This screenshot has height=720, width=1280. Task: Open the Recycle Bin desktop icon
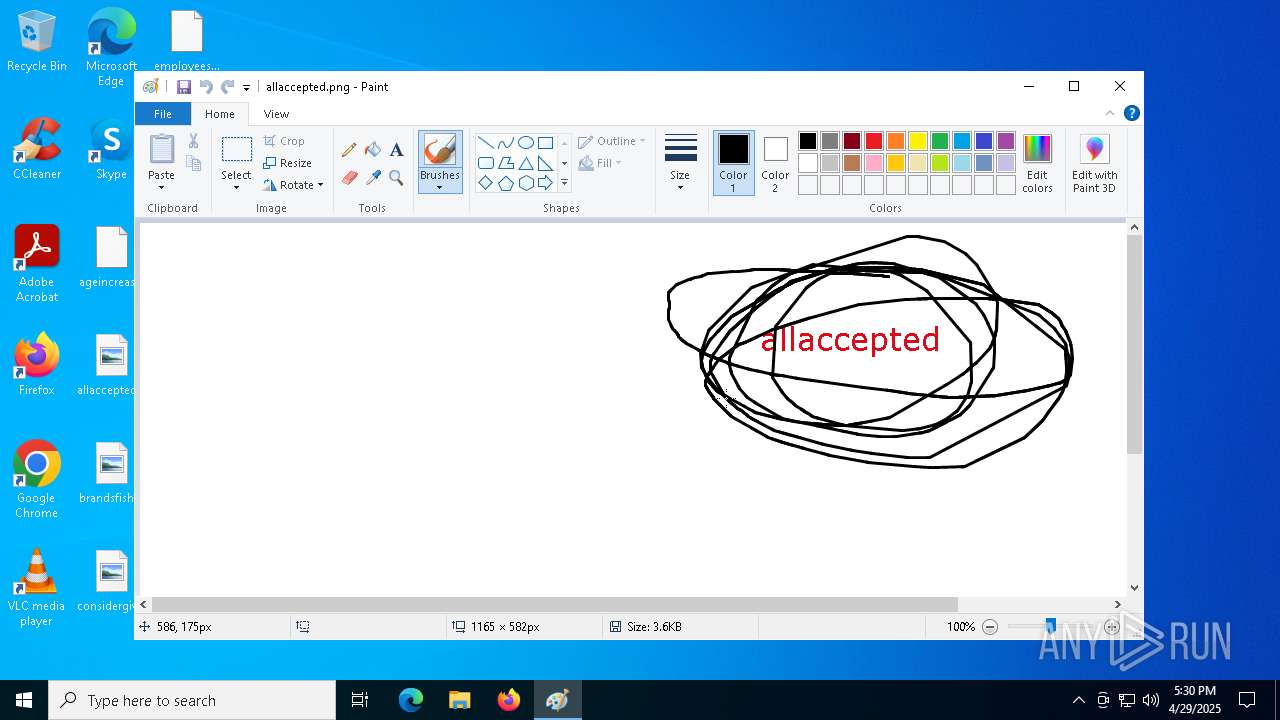tap(37, 41)
